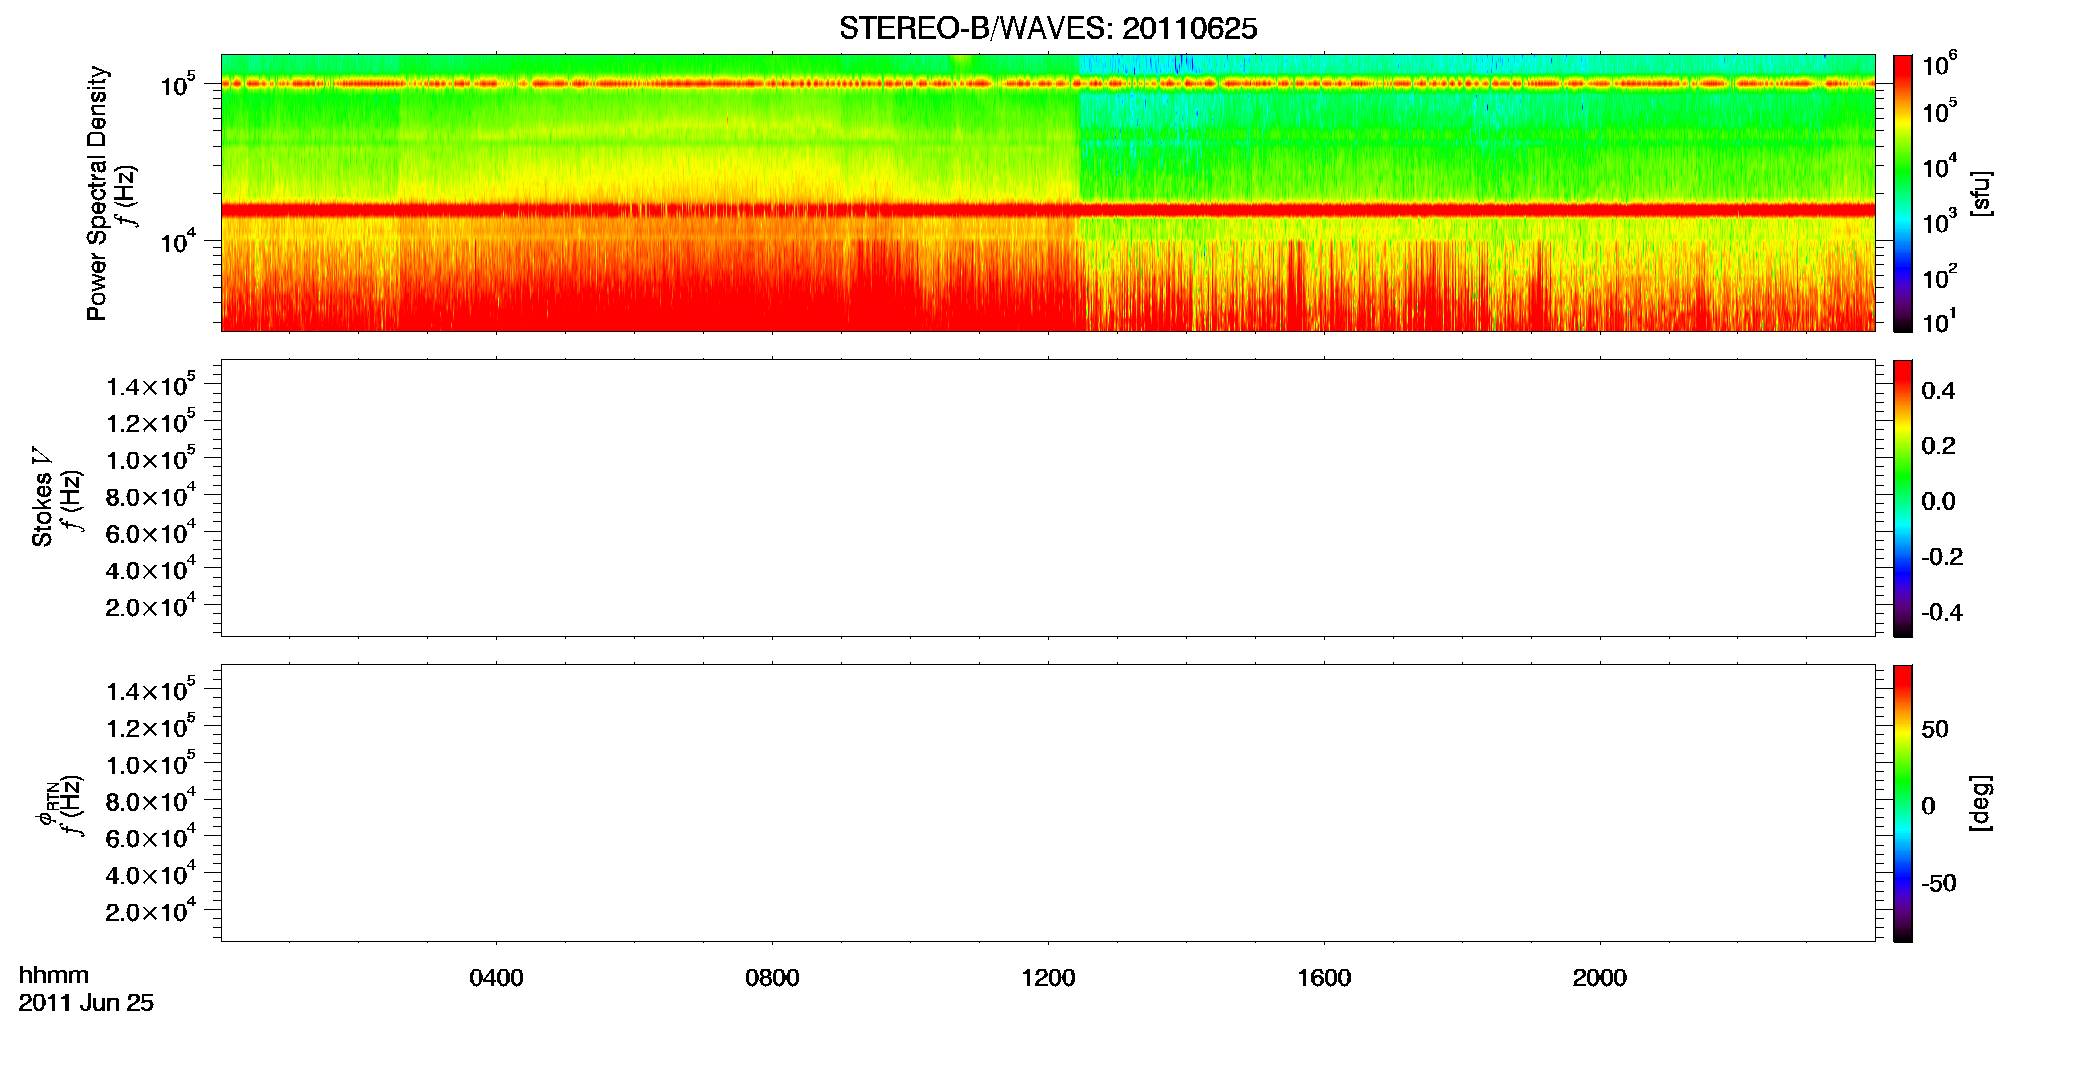Screen dimensions: 2096x1080
Task: Click the Stokes V color bar
Action: 1903,498
